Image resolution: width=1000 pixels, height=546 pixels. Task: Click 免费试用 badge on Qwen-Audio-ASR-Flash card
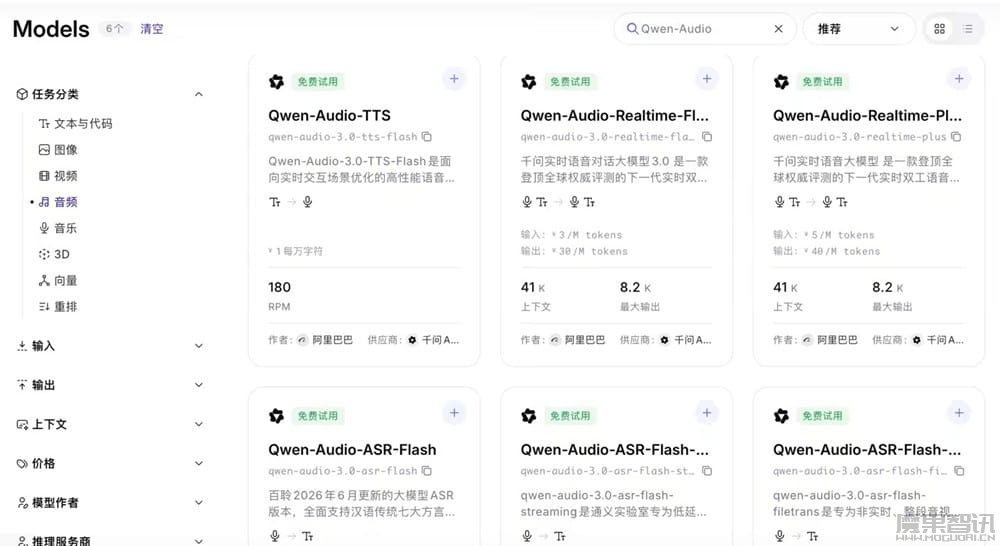coord(318,416)
